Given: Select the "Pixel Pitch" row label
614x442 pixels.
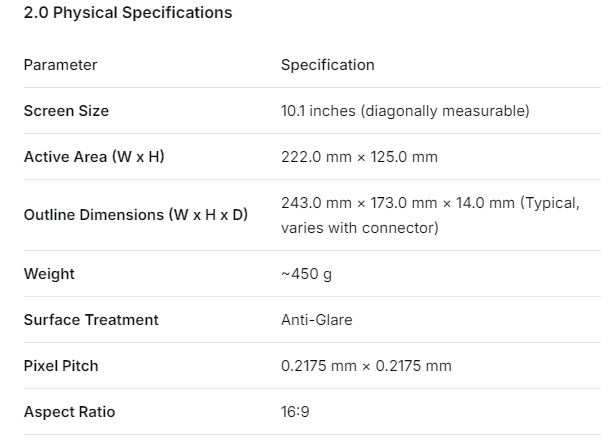Looking at the screenshot, I should click(x=61, y=366).
